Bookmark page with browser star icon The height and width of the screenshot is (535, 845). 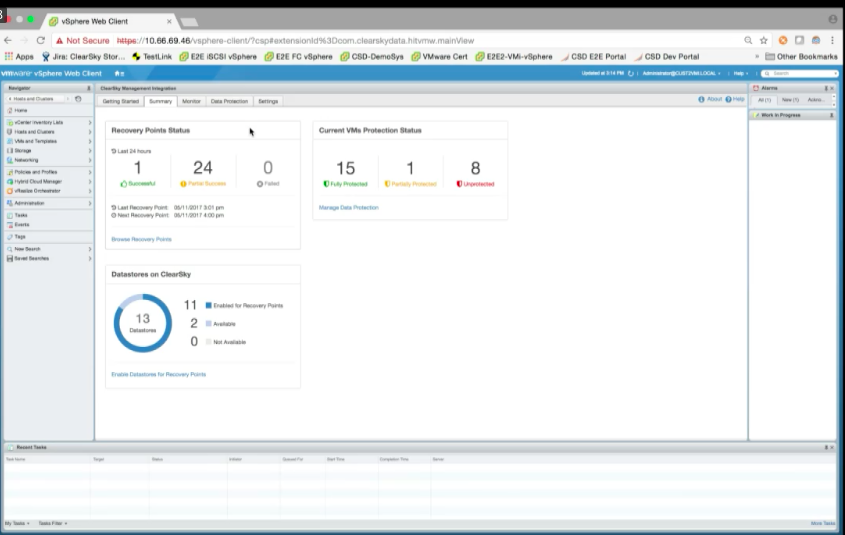764,40
